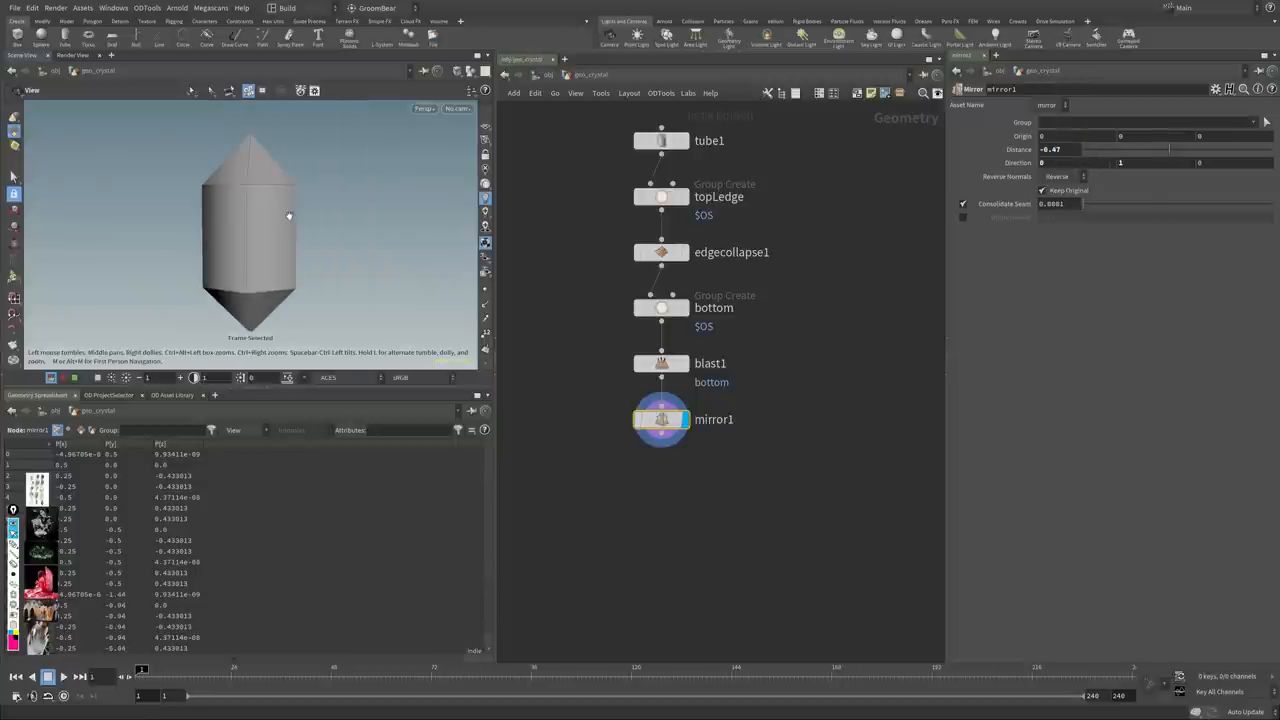Activate the magnifying glass search in the network editor

tap(922, 92)
